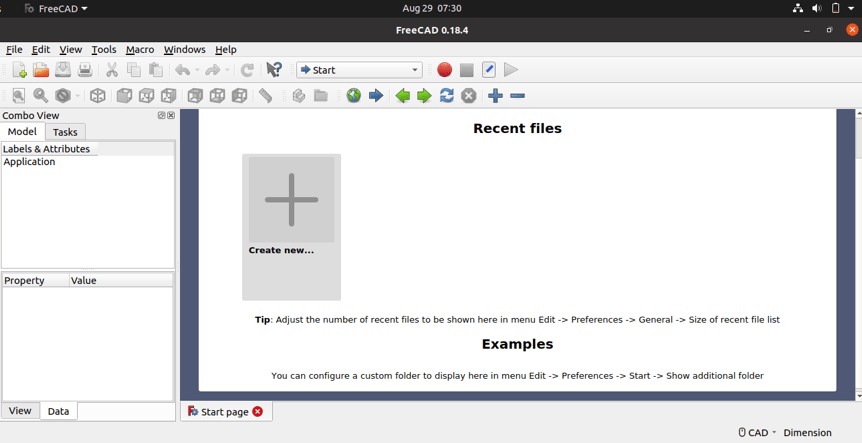
Task: Click the Measure distance ruler icon
Action: point(266,96)
